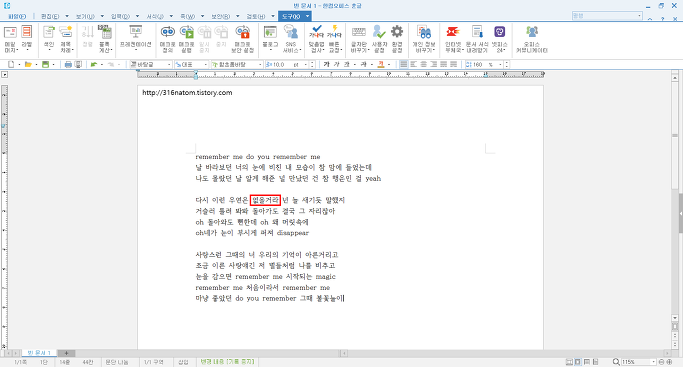Open SNS Service tool
This screenshot has width=683, height=367.
(x=291, y=39)
